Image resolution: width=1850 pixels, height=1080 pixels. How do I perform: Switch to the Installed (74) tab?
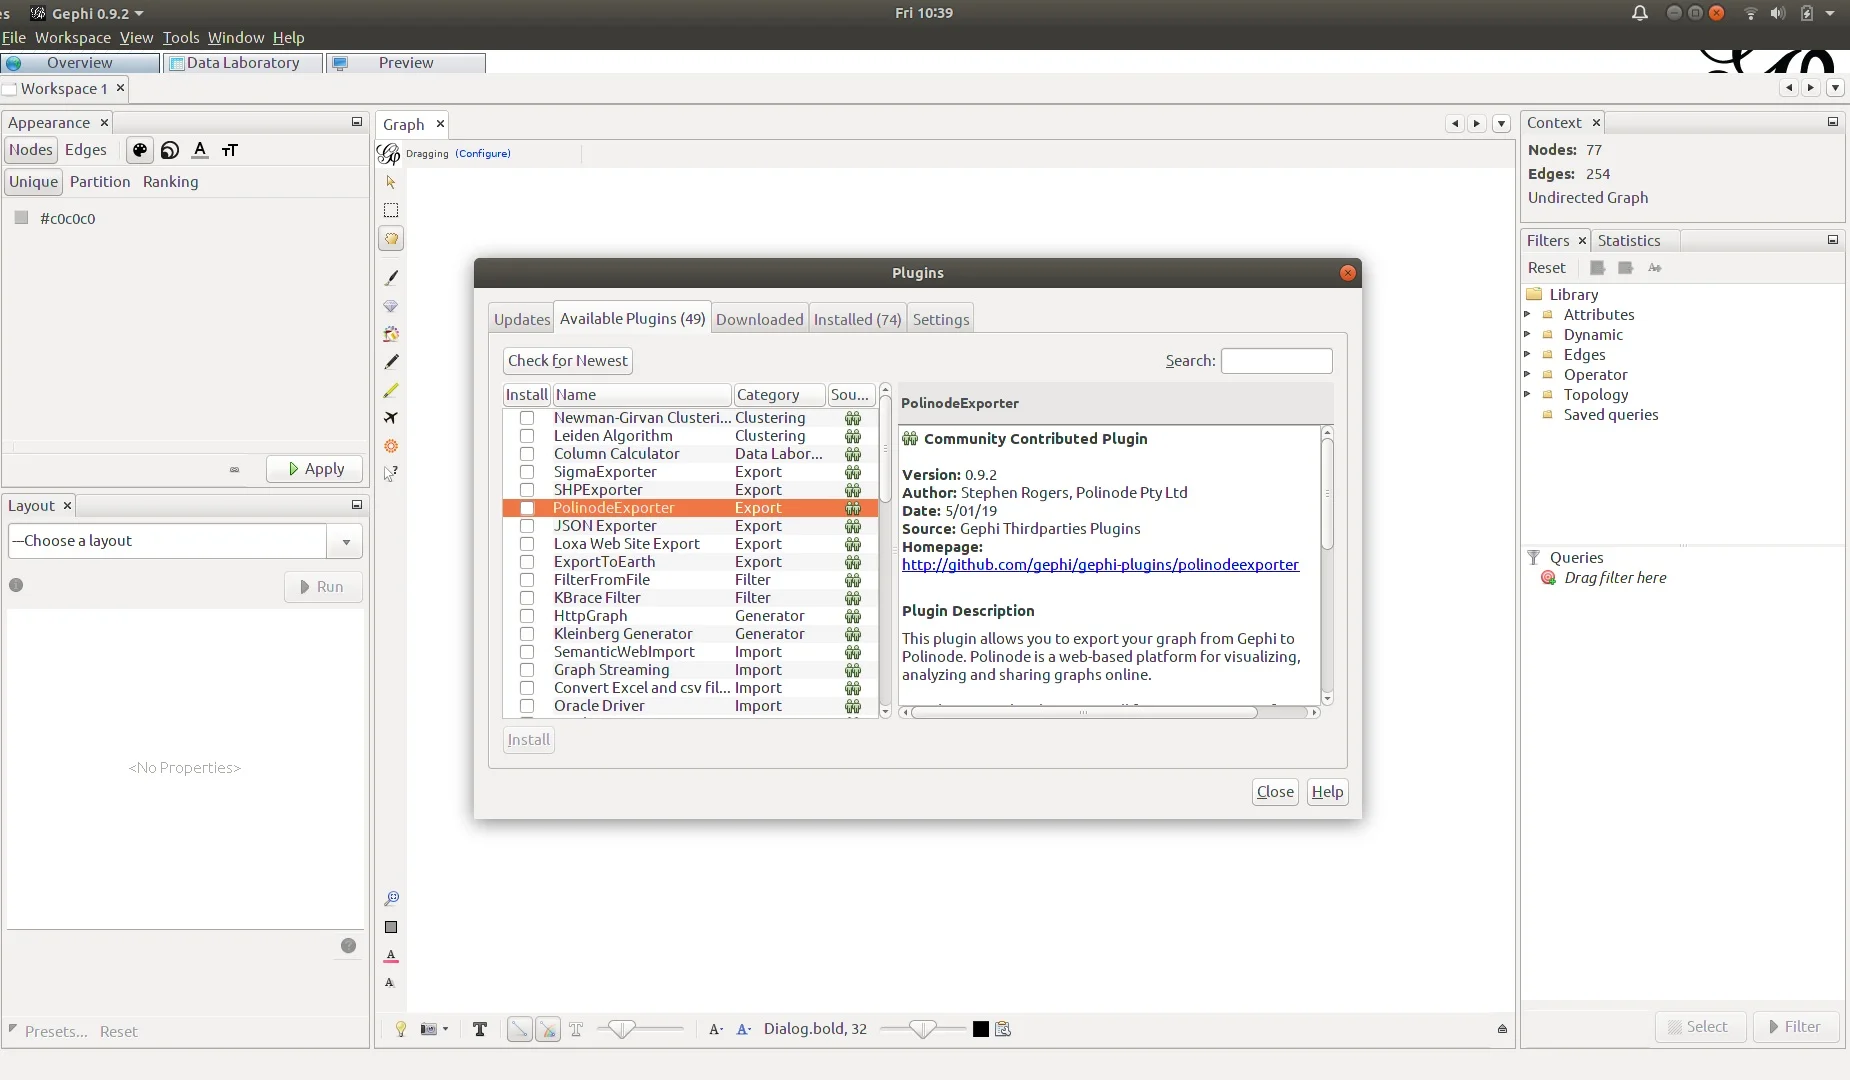857,319
